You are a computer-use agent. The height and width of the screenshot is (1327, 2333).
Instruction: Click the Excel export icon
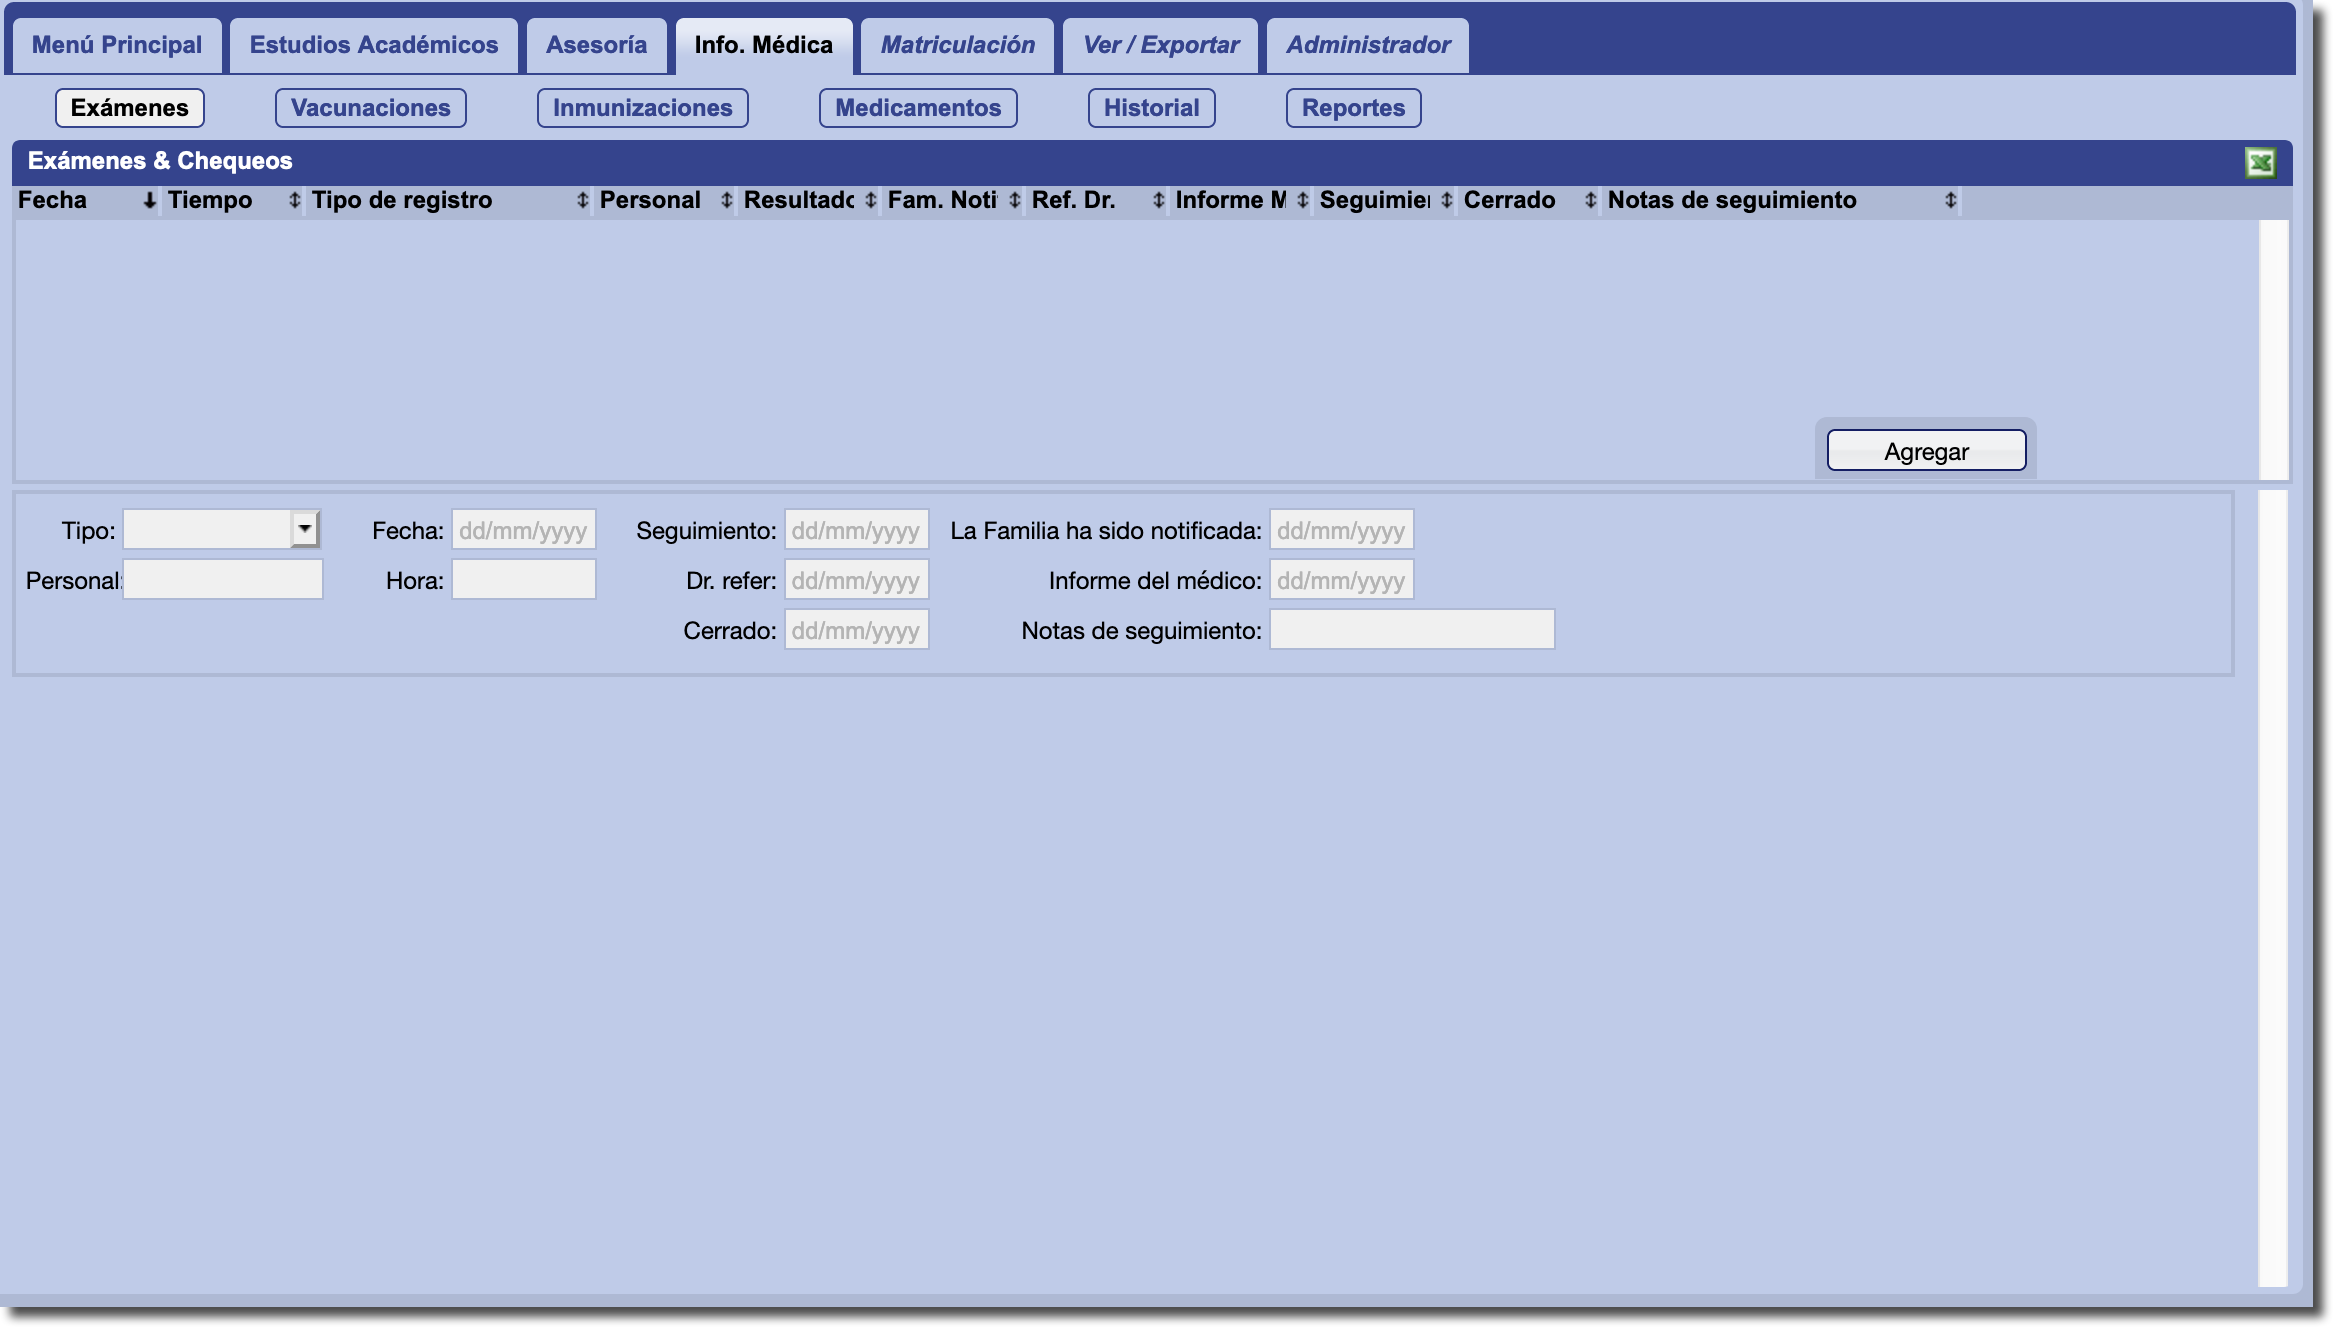point(2260,162)
